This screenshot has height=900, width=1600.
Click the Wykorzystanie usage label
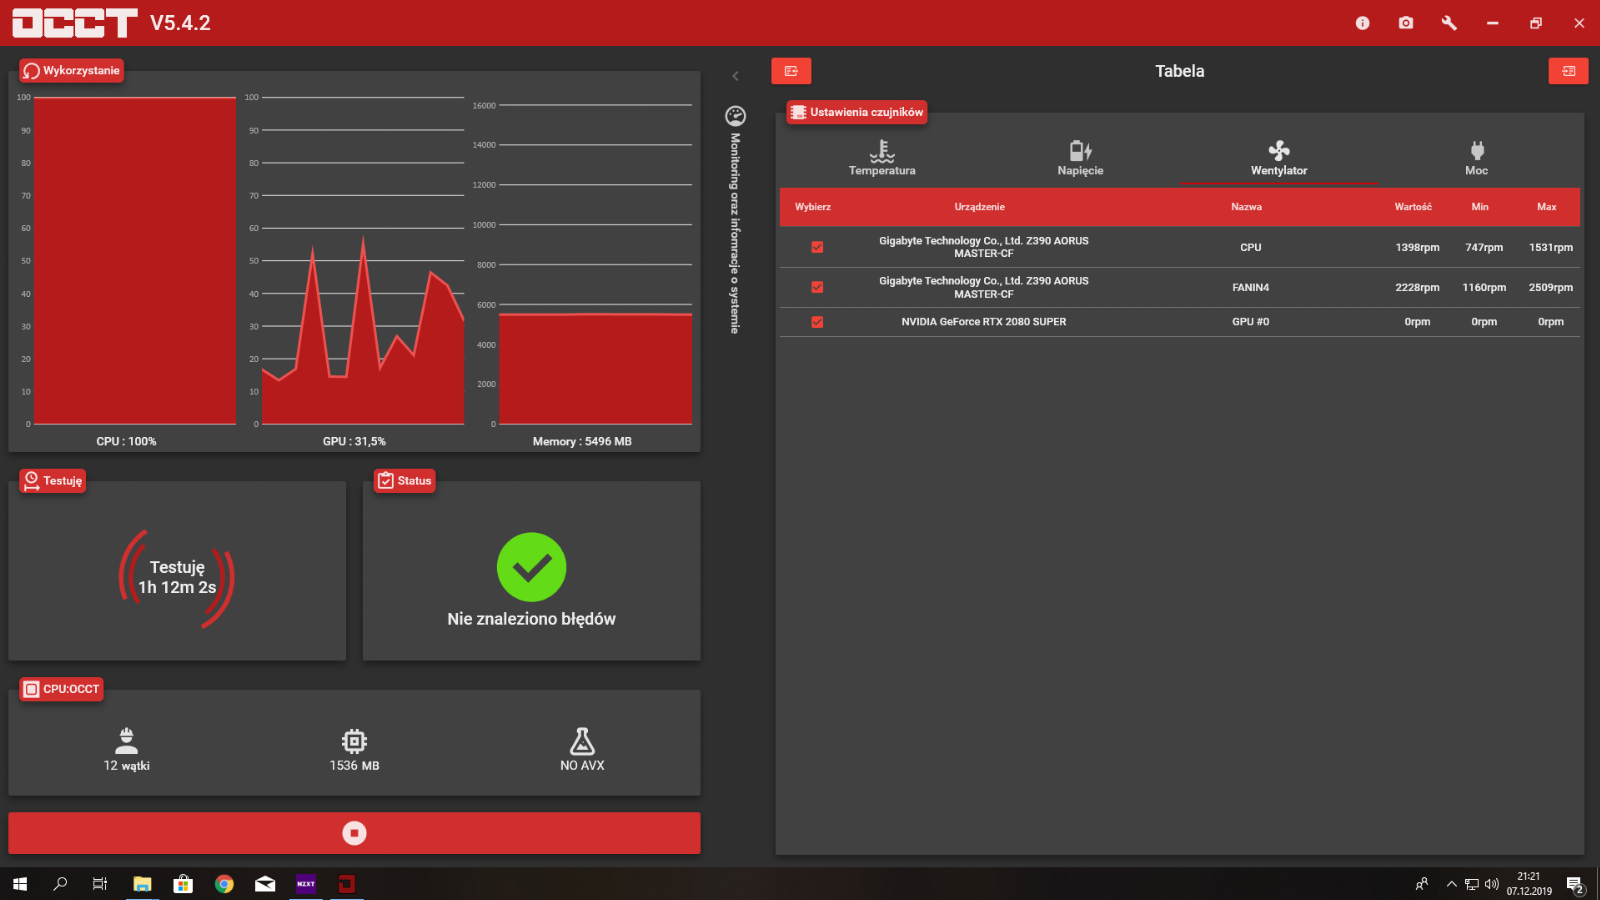(x=72, y=71)
